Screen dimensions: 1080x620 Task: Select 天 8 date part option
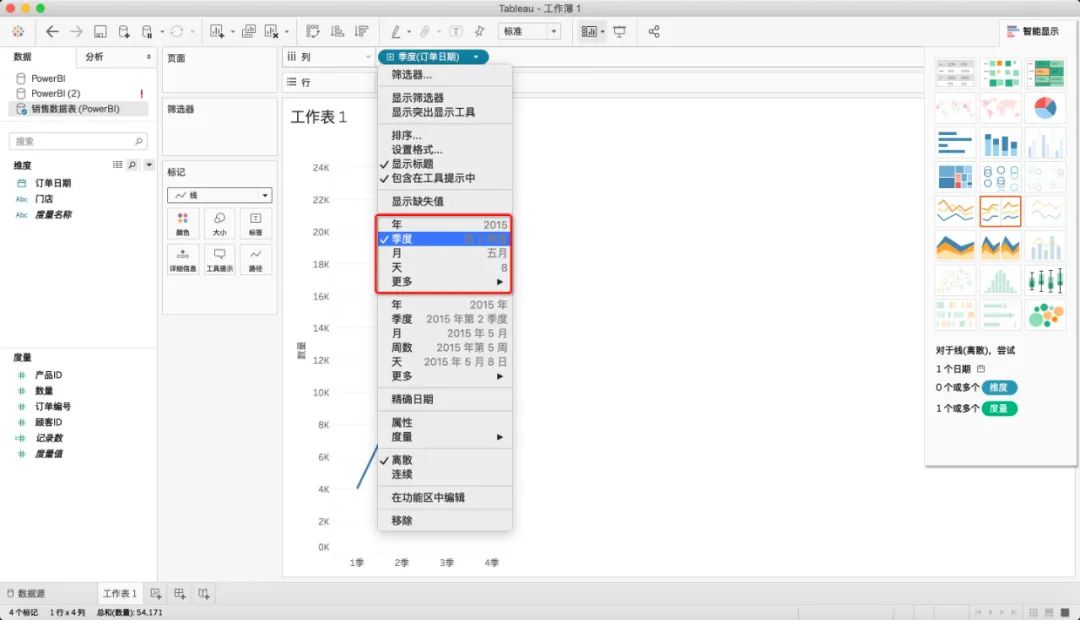point(444,267)
